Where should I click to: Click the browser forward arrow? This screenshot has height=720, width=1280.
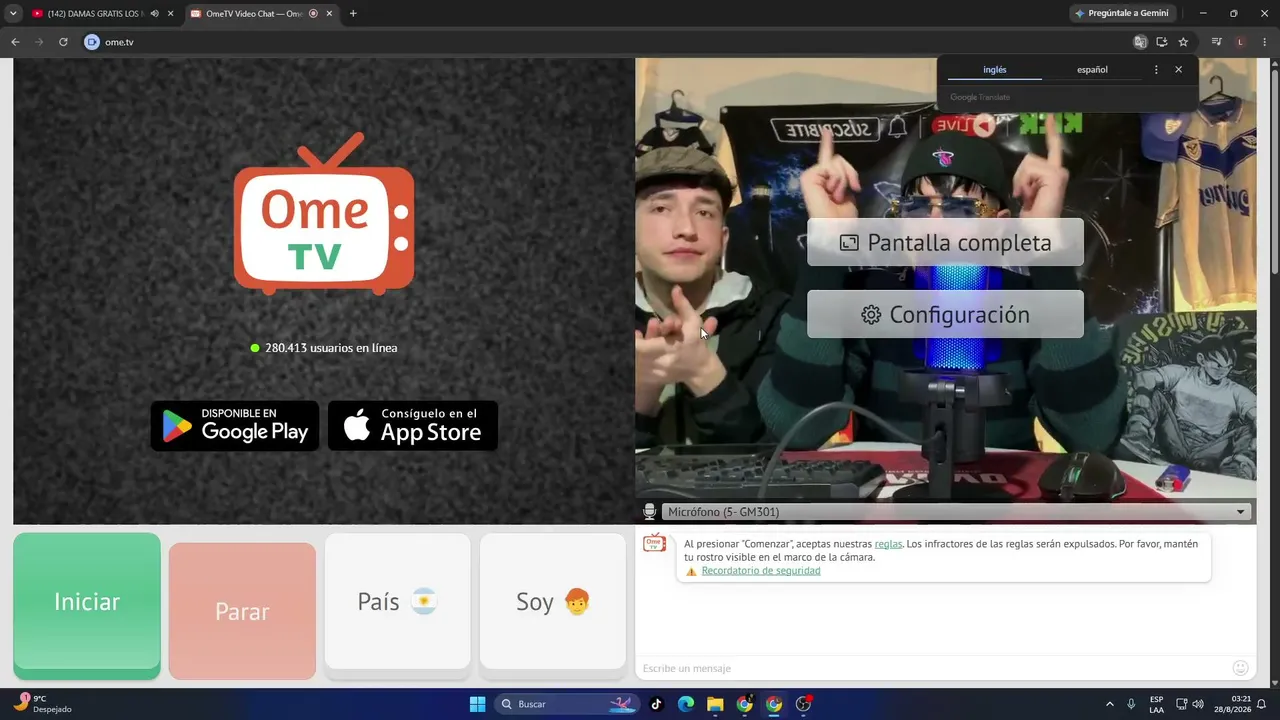click(39, 42)
